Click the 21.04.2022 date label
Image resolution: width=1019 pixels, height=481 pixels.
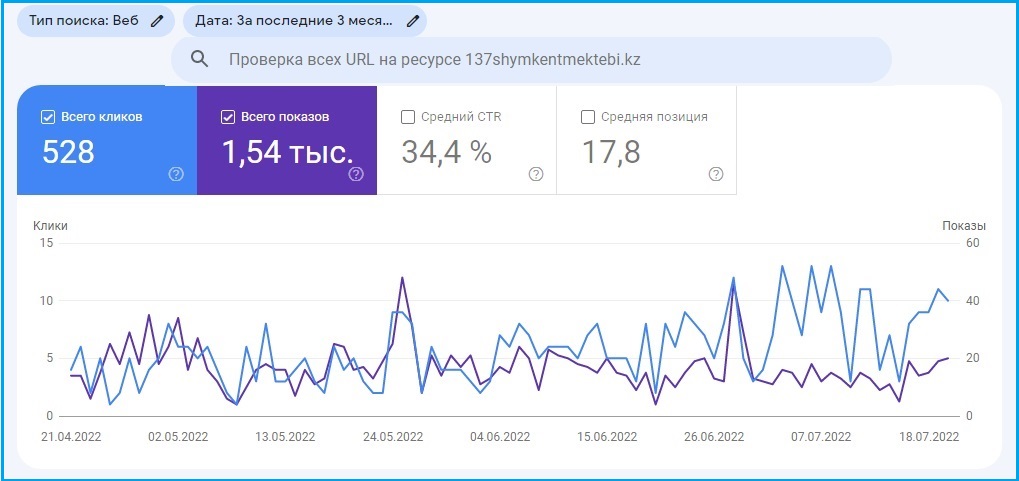click(x=71, y=437)
